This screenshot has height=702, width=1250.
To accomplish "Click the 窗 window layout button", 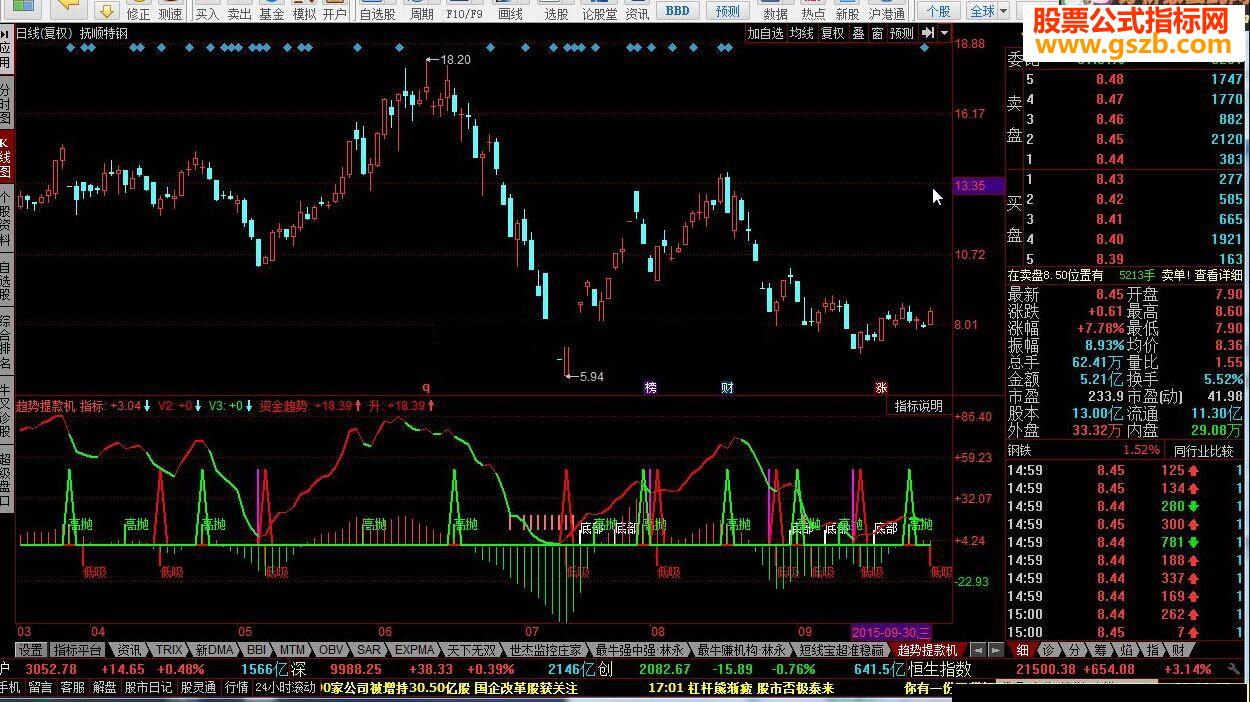I will [877, 33].
